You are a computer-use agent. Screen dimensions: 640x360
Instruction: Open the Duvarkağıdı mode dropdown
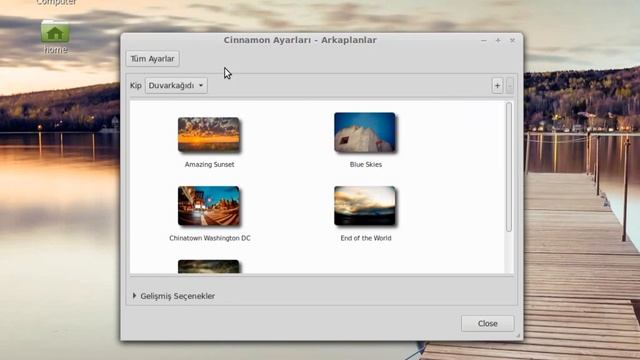[x=176, y=85]
